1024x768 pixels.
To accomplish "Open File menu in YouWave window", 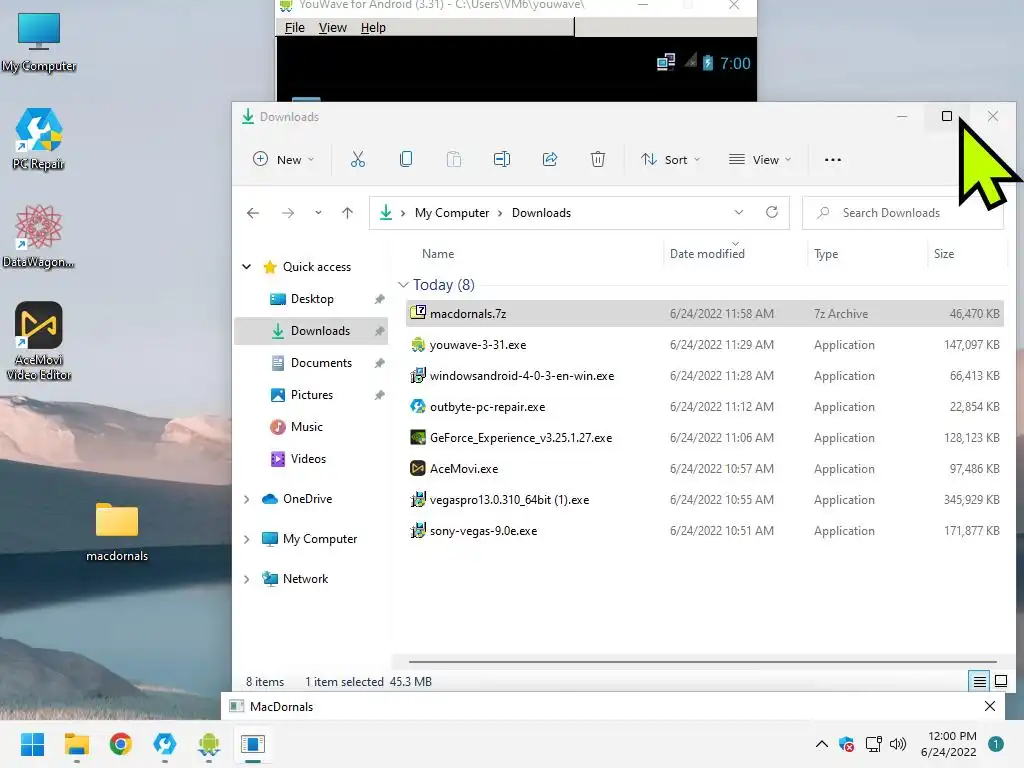I will 295,27.
